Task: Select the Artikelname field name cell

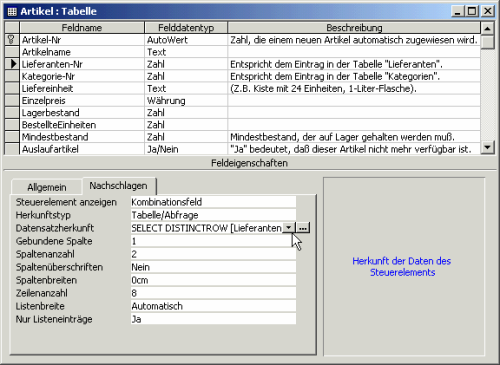Action: pos(82,52)
